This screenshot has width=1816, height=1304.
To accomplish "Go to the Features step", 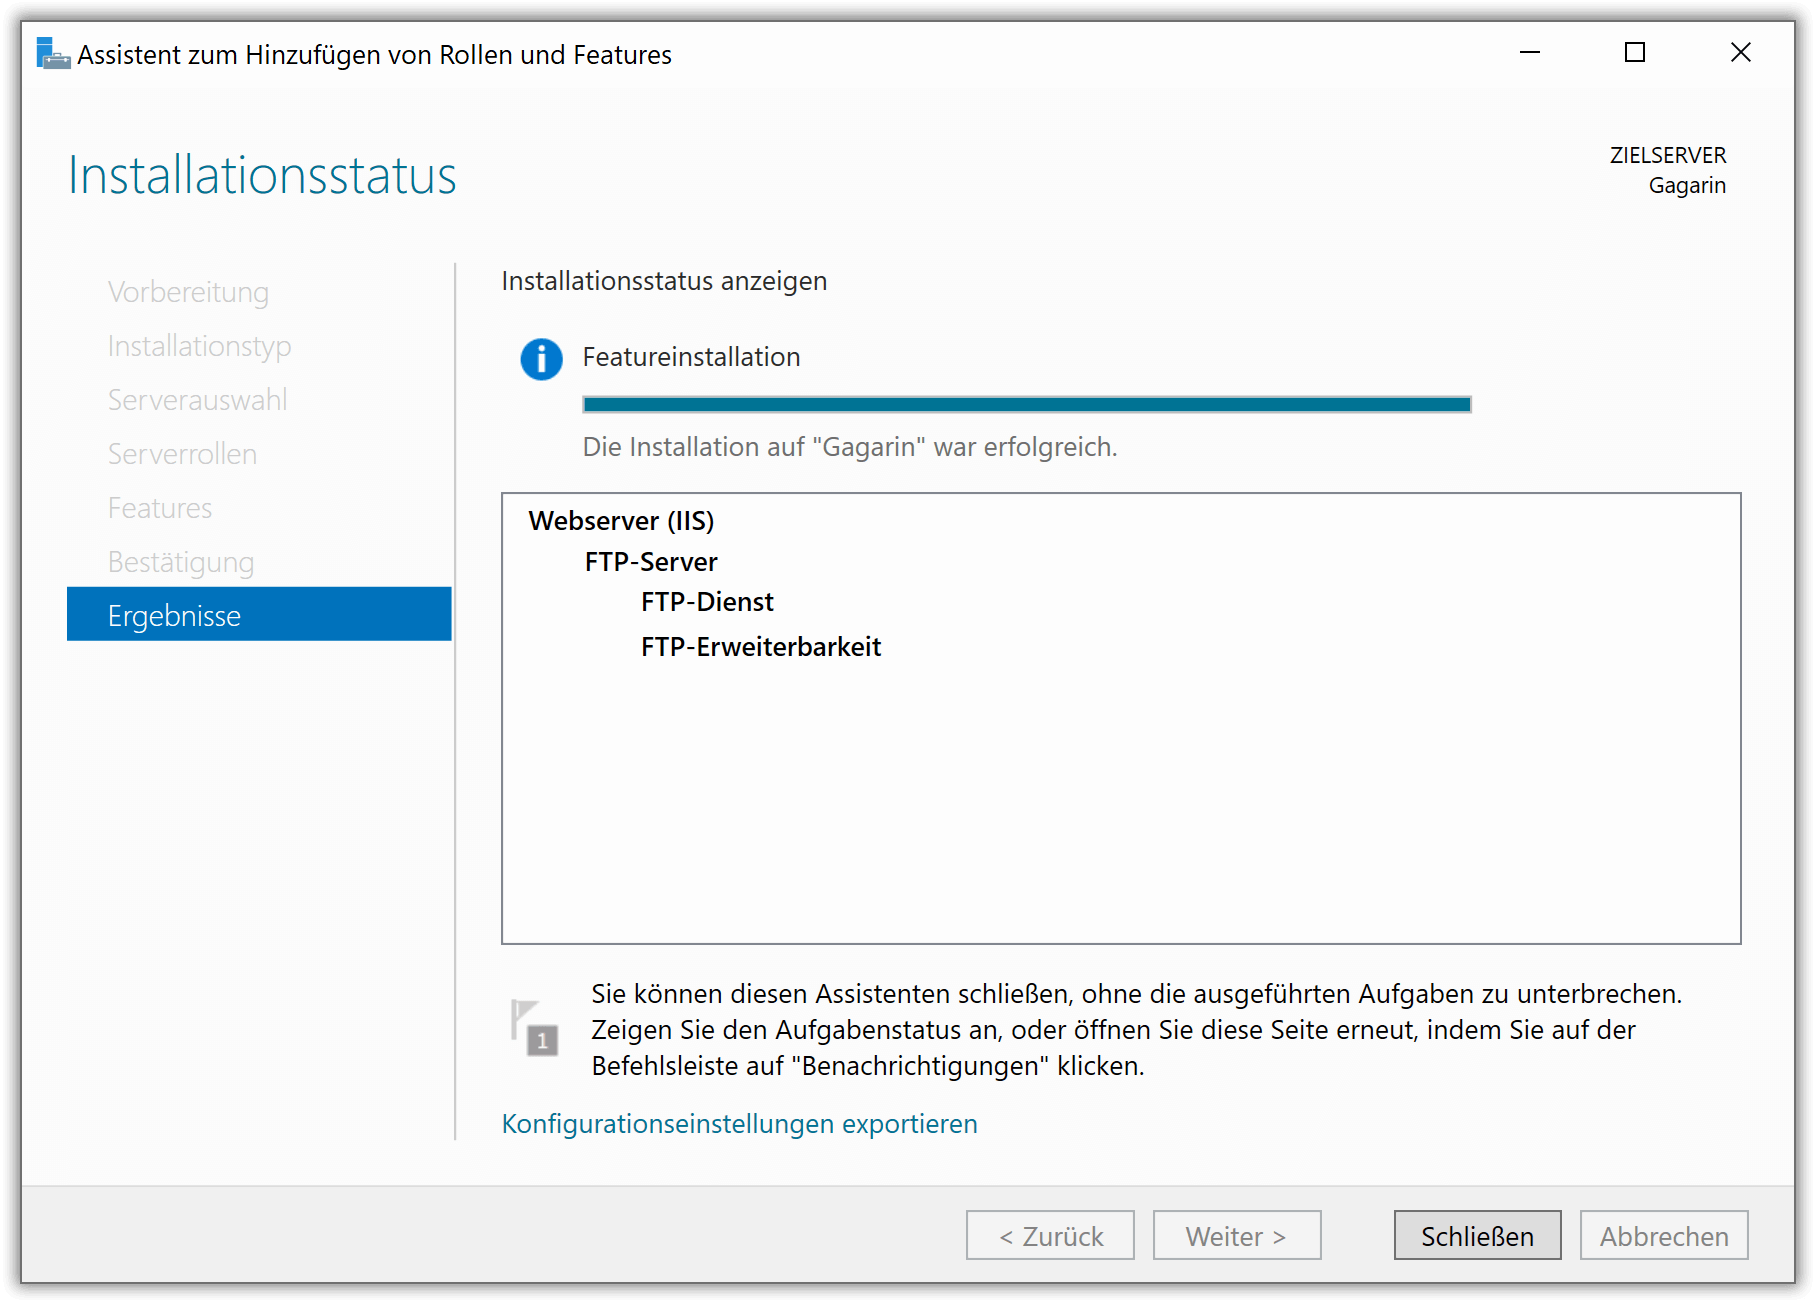I will (160, 508).
